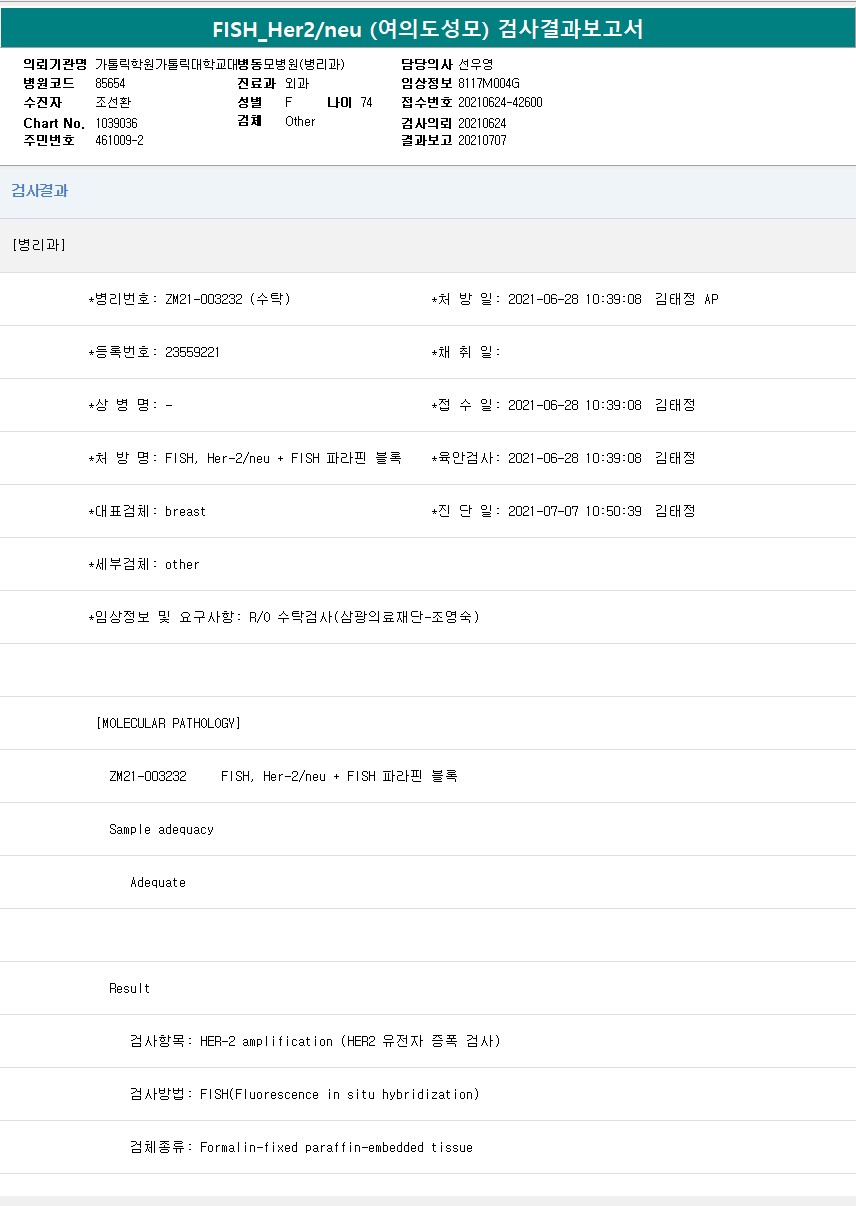This screenshot has width=856, height=1206.
Task: Click the Sample adequacy label
Action: coord(161,829)
